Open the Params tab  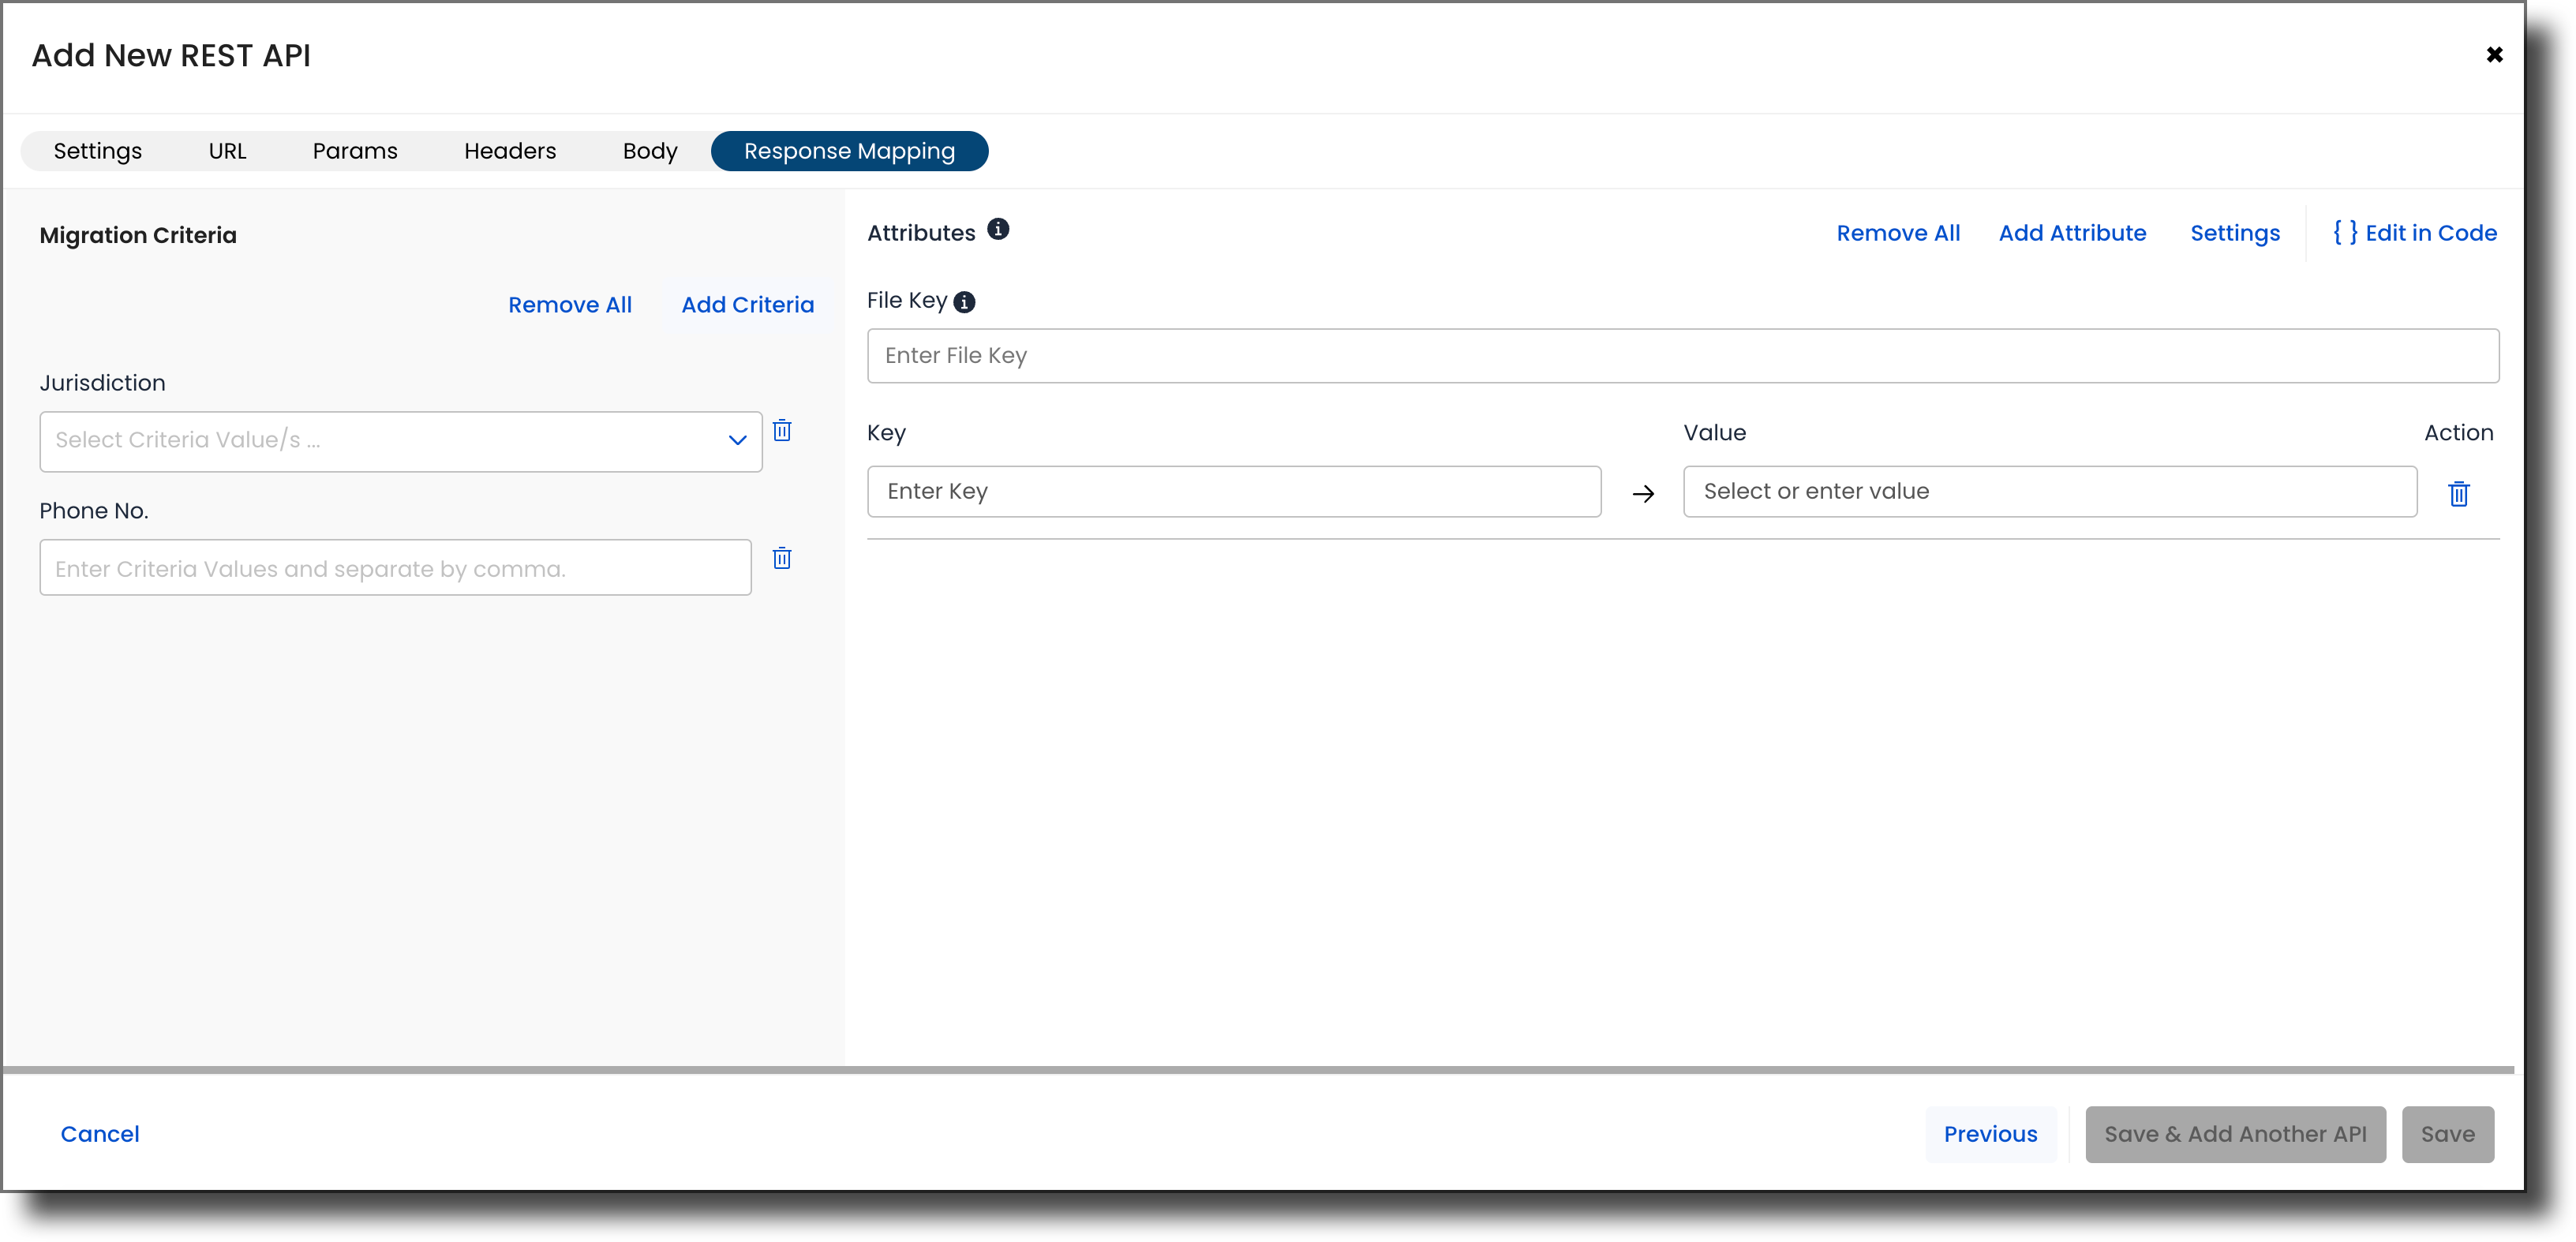[355, 151]
